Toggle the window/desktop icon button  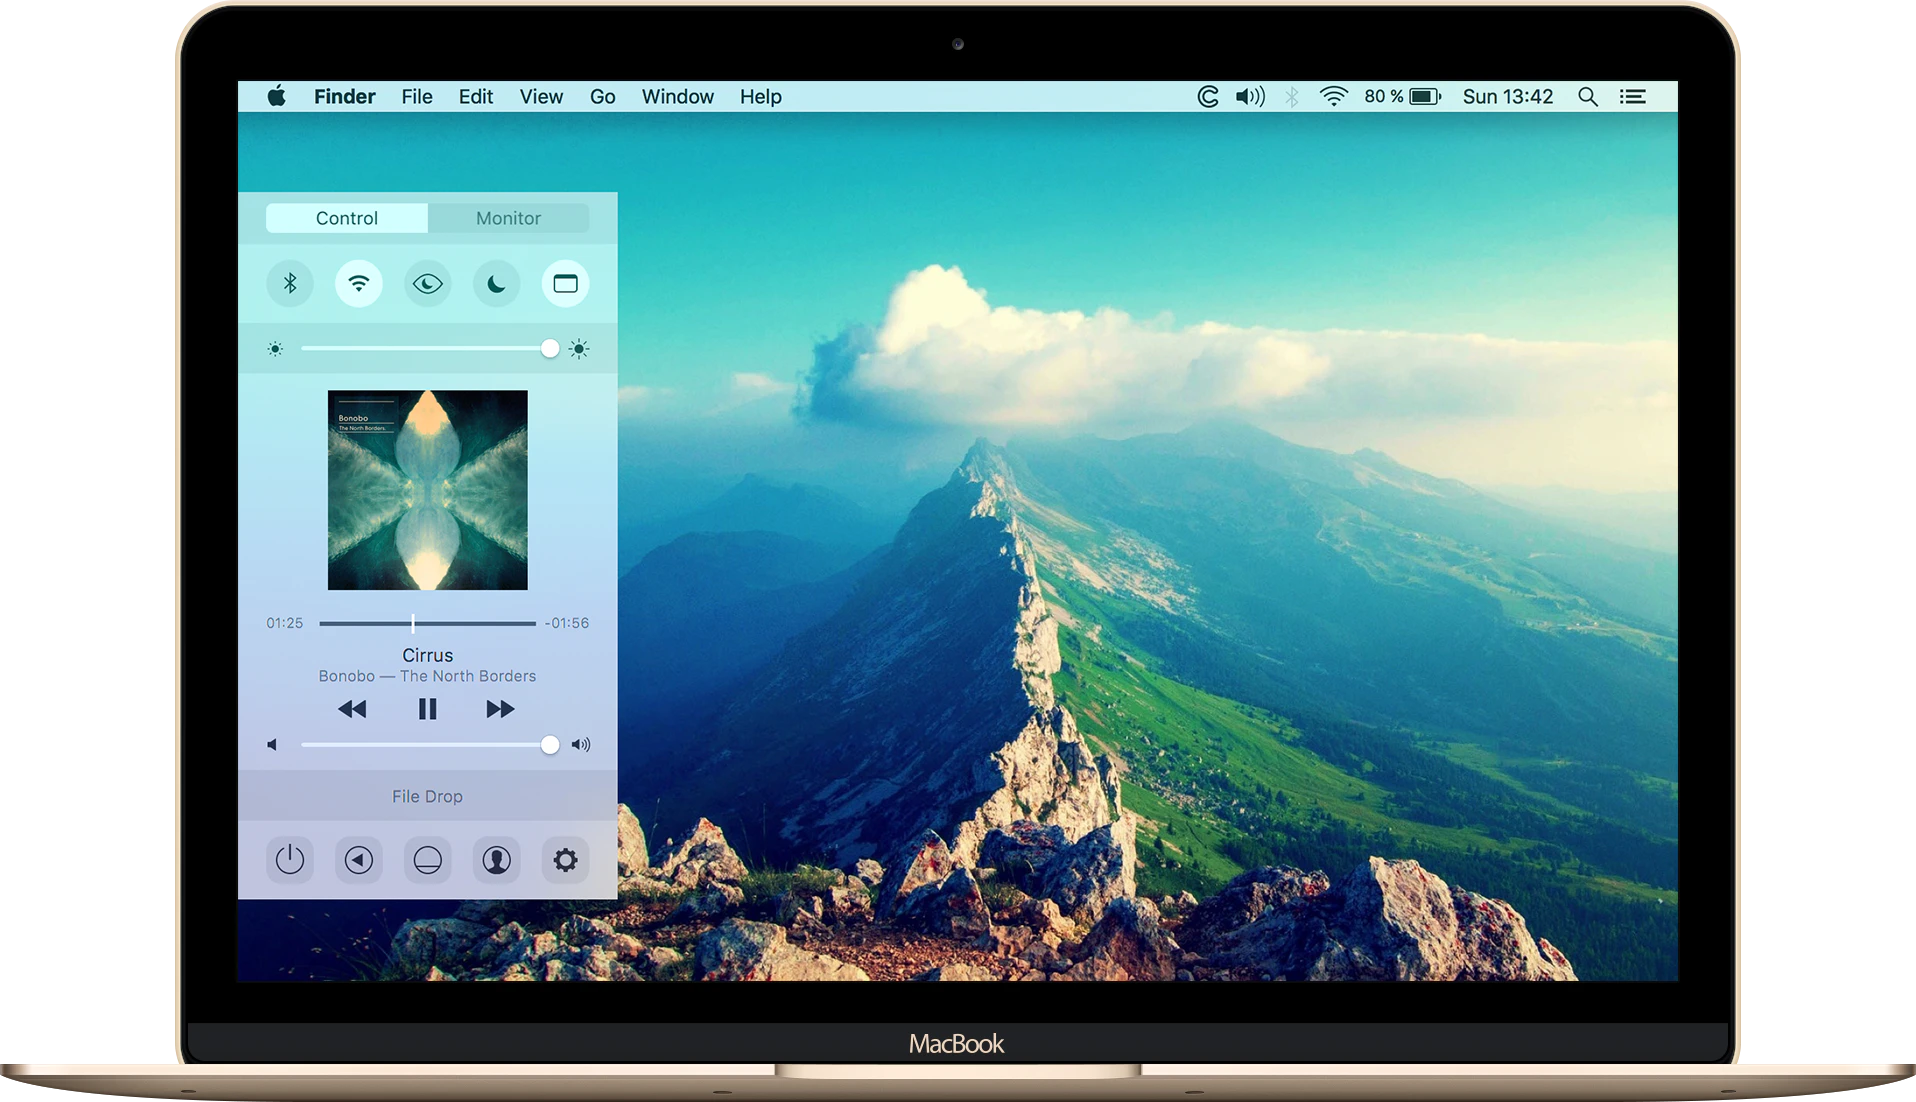point(566,284)
